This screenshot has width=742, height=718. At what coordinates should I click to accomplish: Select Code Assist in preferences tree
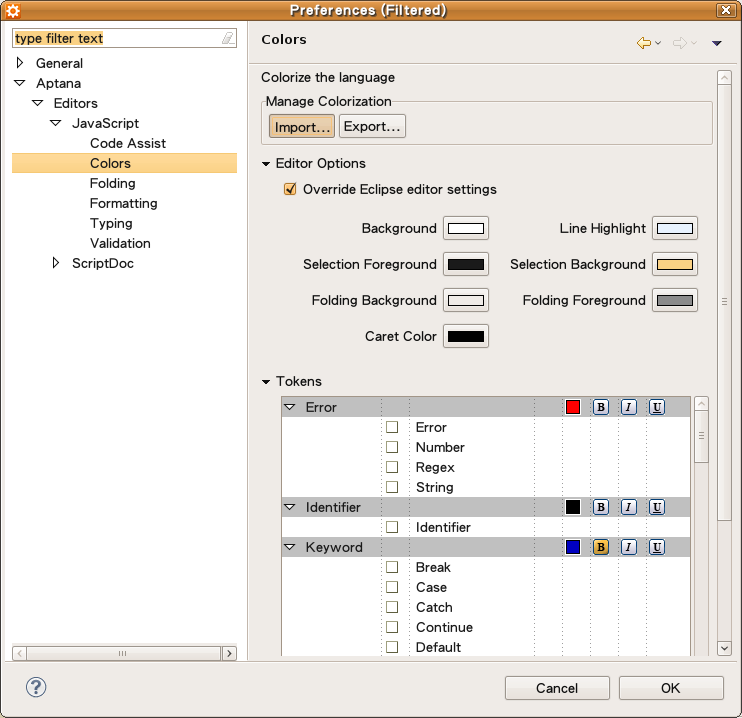(128, 143)
